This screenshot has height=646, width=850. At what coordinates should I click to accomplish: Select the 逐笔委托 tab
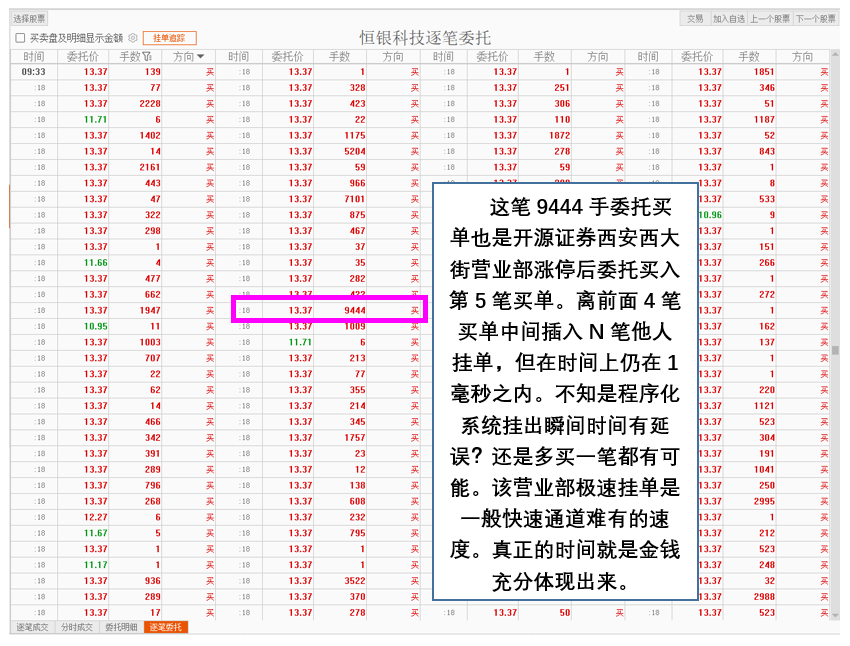coord(166,627)
